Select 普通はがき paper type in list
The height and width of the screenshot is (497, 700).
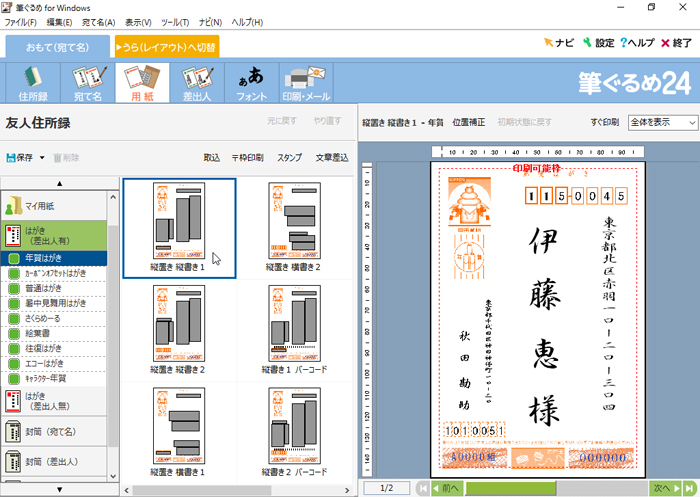[54, 287]
